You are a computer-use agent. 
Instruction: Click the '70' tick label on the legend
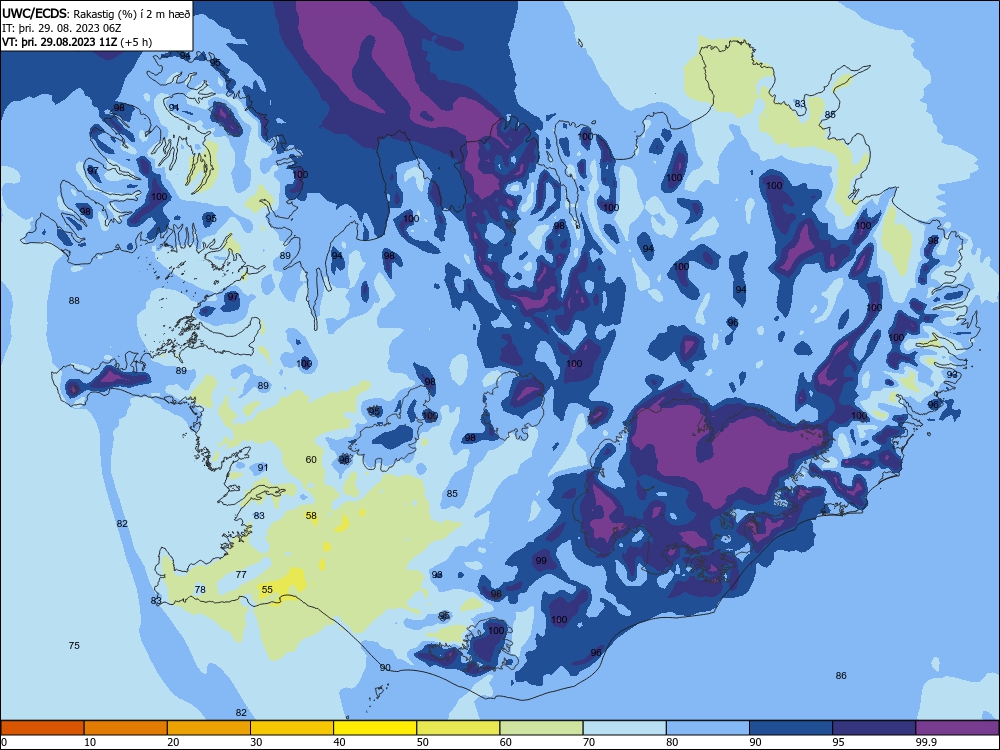click(589, 742)
